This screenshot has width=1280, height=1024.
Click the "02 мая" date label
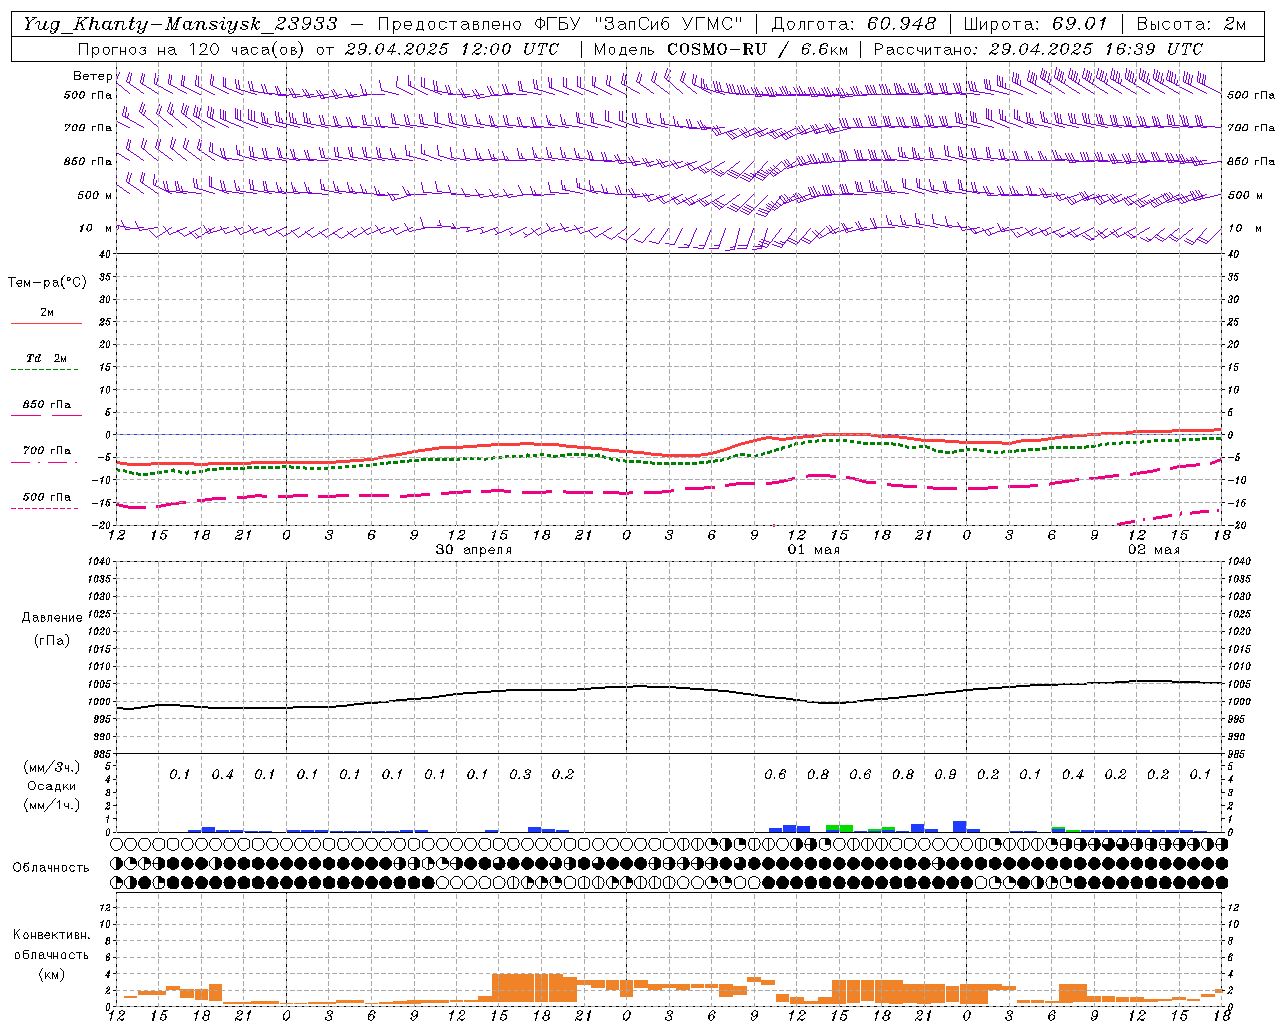1154,550
